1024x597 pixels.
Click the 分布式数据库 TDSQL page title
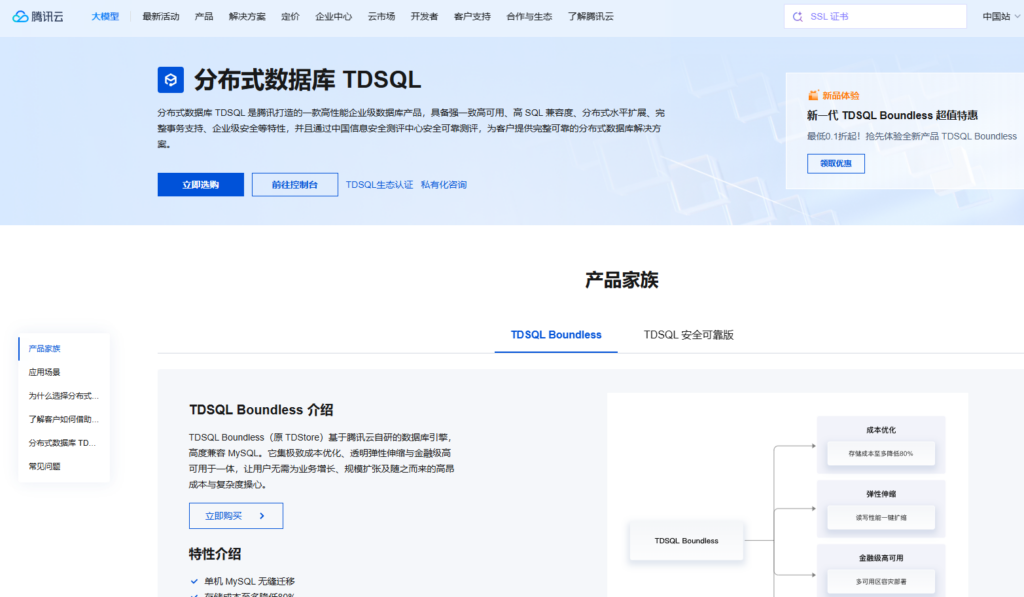pos(308,80)
